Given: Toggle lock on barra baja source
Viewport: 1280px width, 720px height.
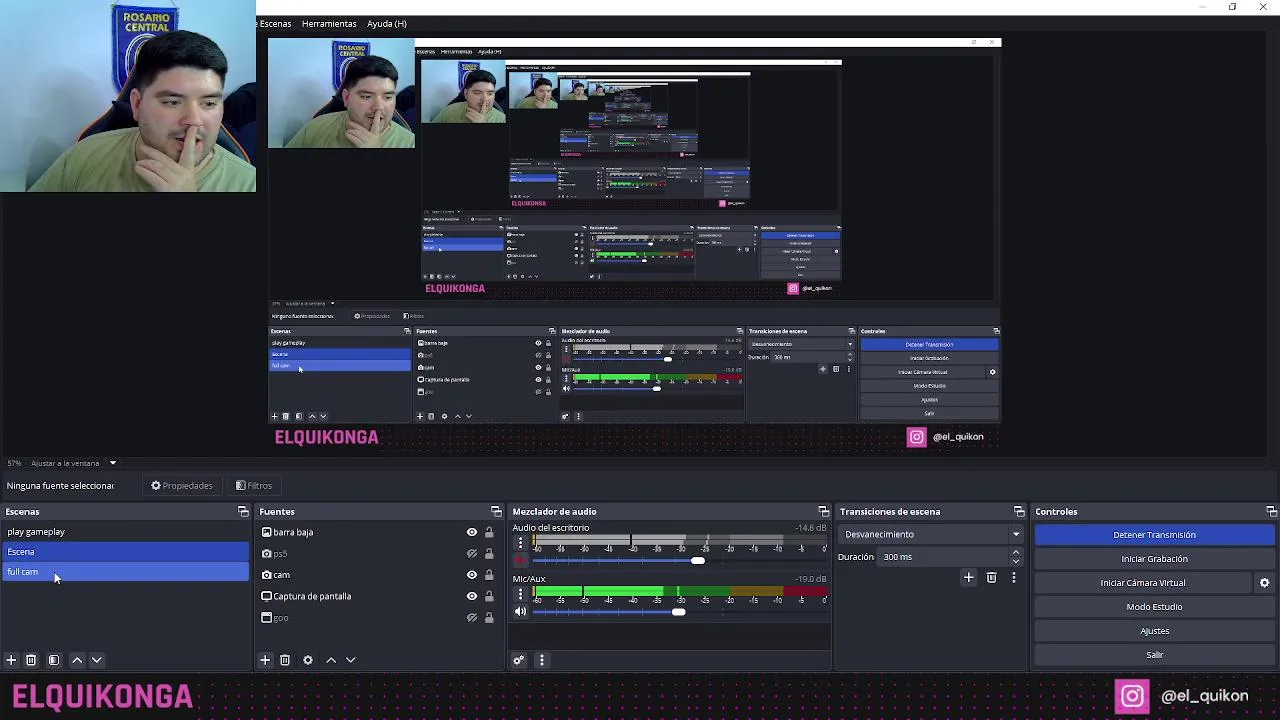Looking at the screenshot, I should tap(489, 532).
